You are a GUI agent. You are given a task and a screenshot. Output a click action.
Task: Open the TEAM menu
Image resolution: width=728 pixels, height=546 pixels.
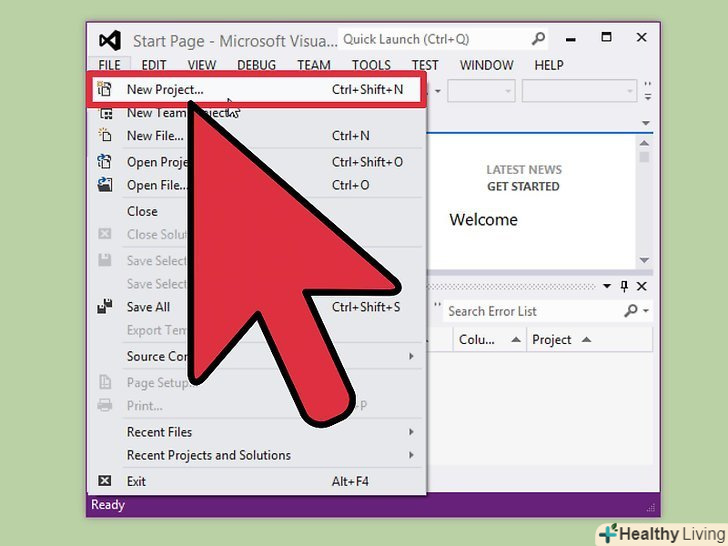[314, 65]
